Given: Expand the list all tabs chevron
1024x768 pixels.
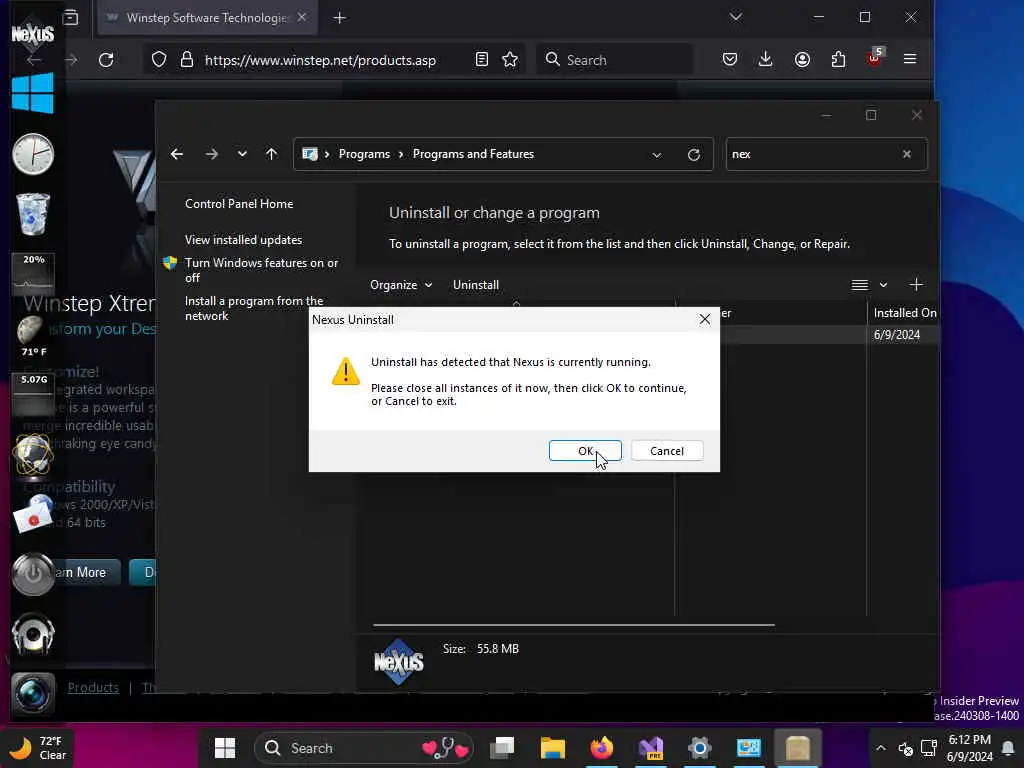Looking at the screenshot, I should 736,17.
